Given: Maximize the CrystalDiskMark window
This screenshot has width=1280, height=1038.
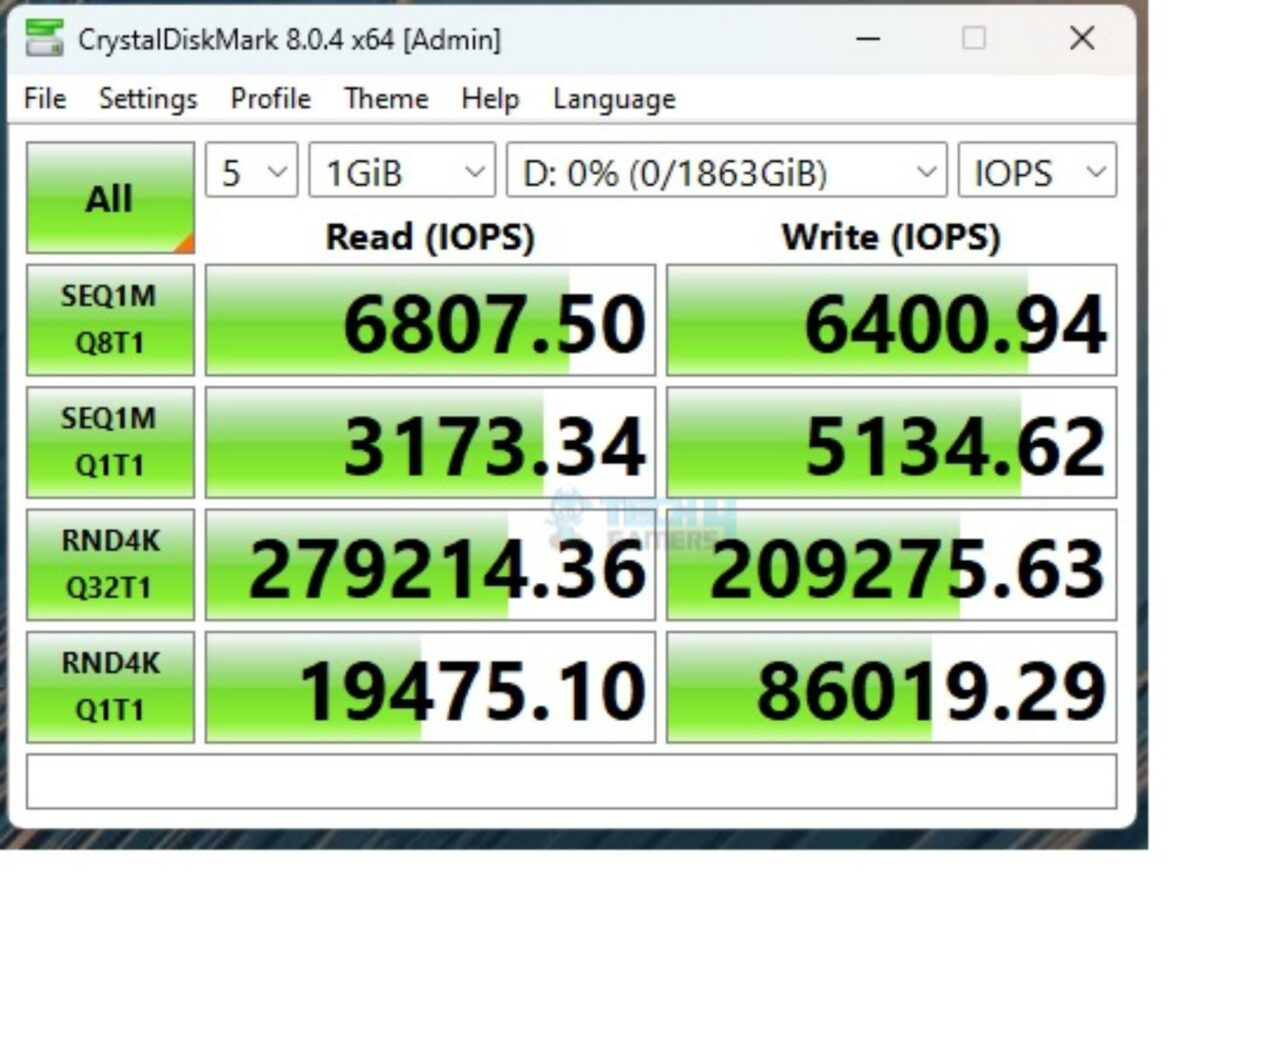Looking at the screenshot, I should (x=974, y=39).
